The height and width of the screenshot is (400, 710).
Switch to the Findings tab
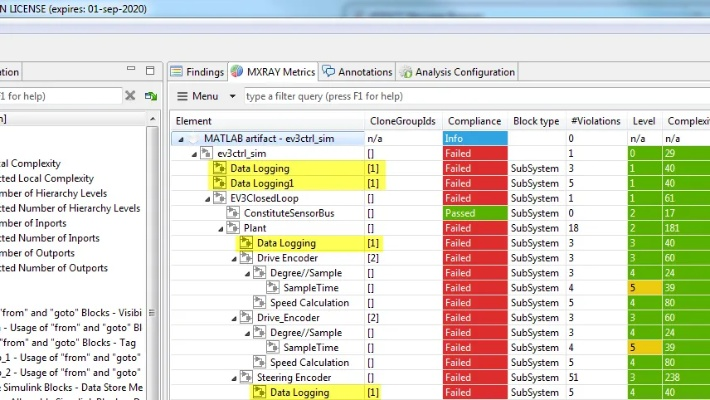tap(197, 72)
